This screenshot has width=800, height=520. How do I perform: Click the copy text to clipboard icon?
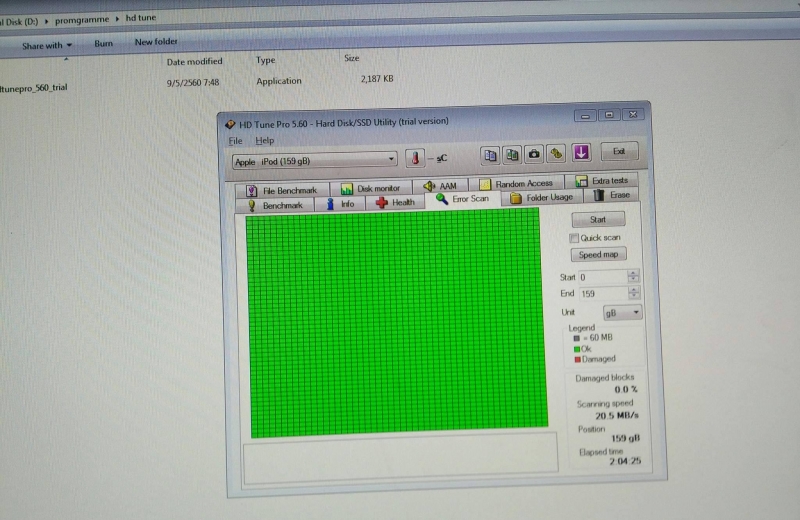point(490,154)
